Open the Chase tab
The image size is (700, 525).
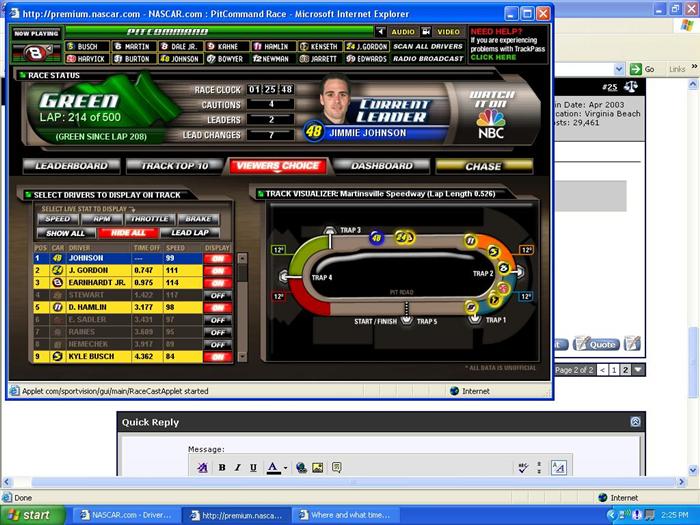click(484, 167)
